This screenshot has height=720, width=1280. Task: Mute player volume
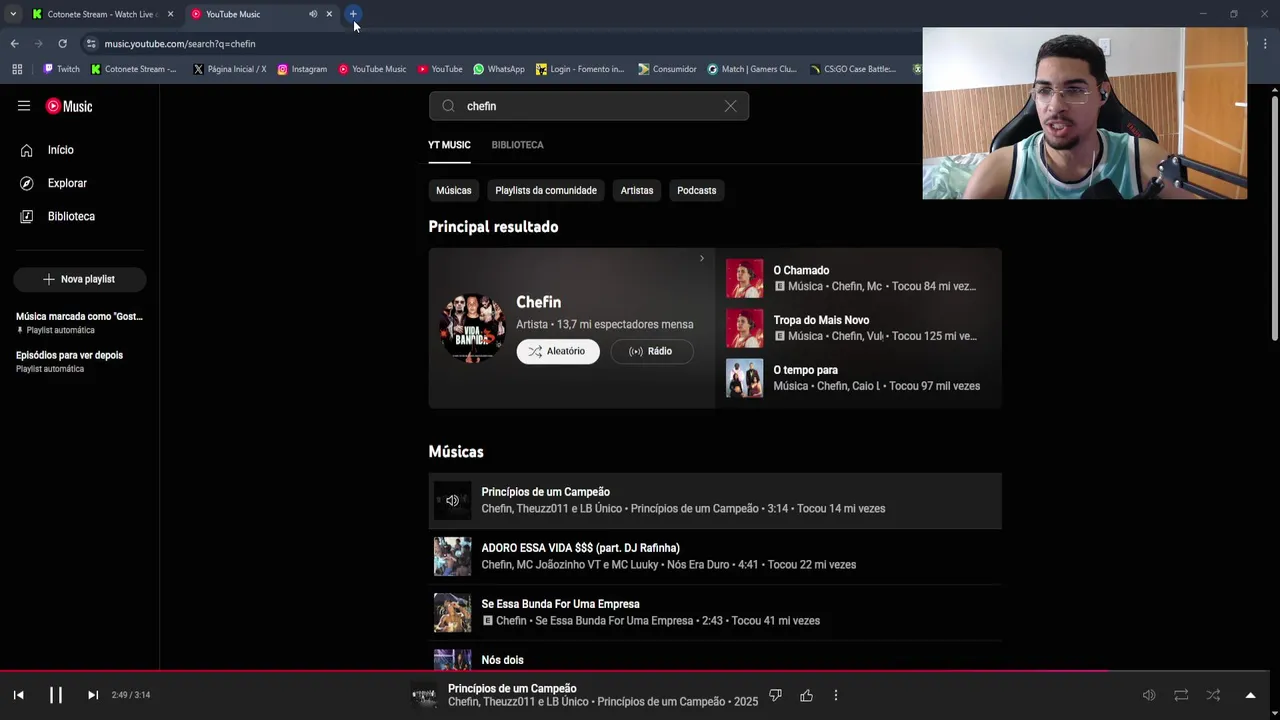1149,695
